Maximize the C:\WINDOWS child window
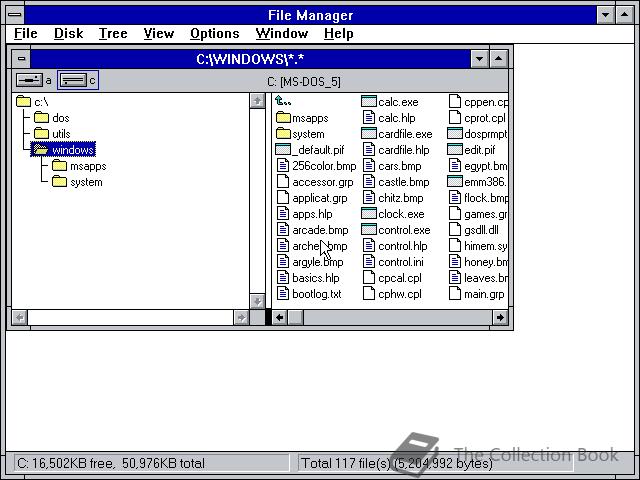This screenshot has height=480, width=640. coord(498,59)
